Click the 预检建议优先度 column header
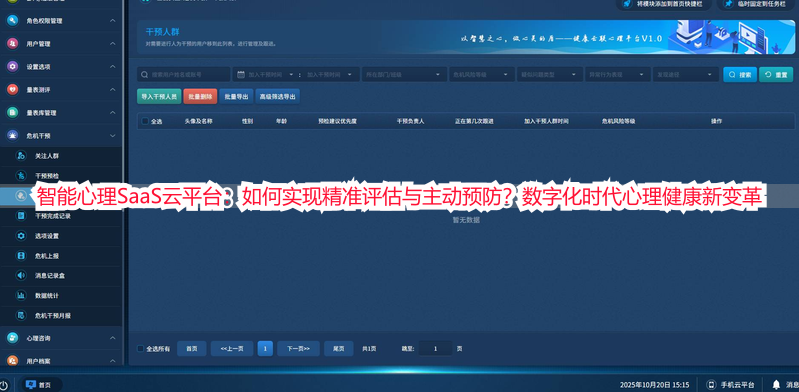This screenshot has width=799, height=392. click(x=337, y=121)
